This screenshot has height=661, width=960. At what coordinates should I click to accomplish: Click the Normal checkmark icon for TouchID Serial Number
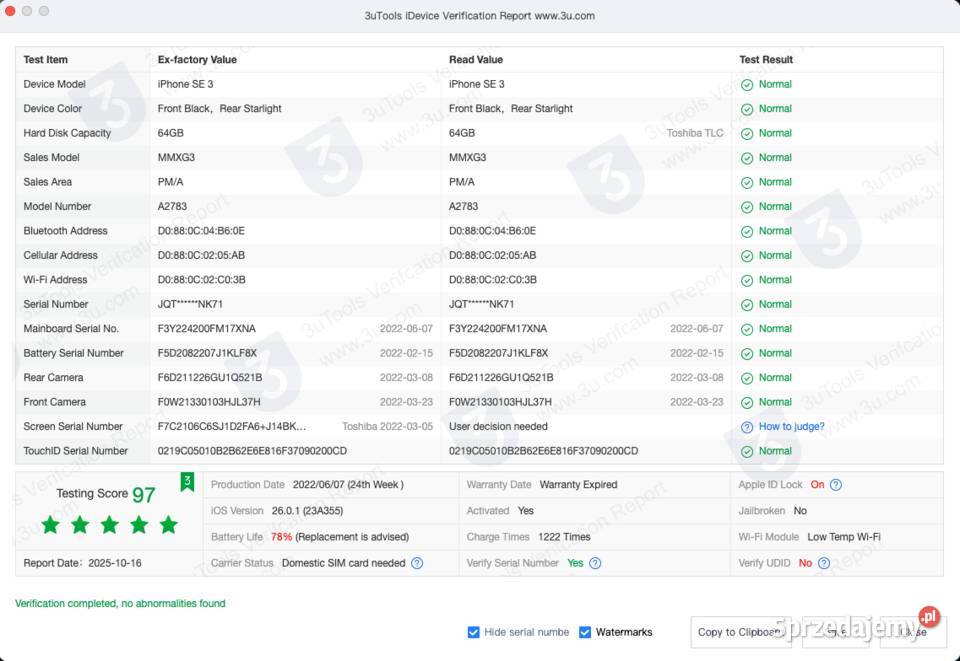(747, 451)
